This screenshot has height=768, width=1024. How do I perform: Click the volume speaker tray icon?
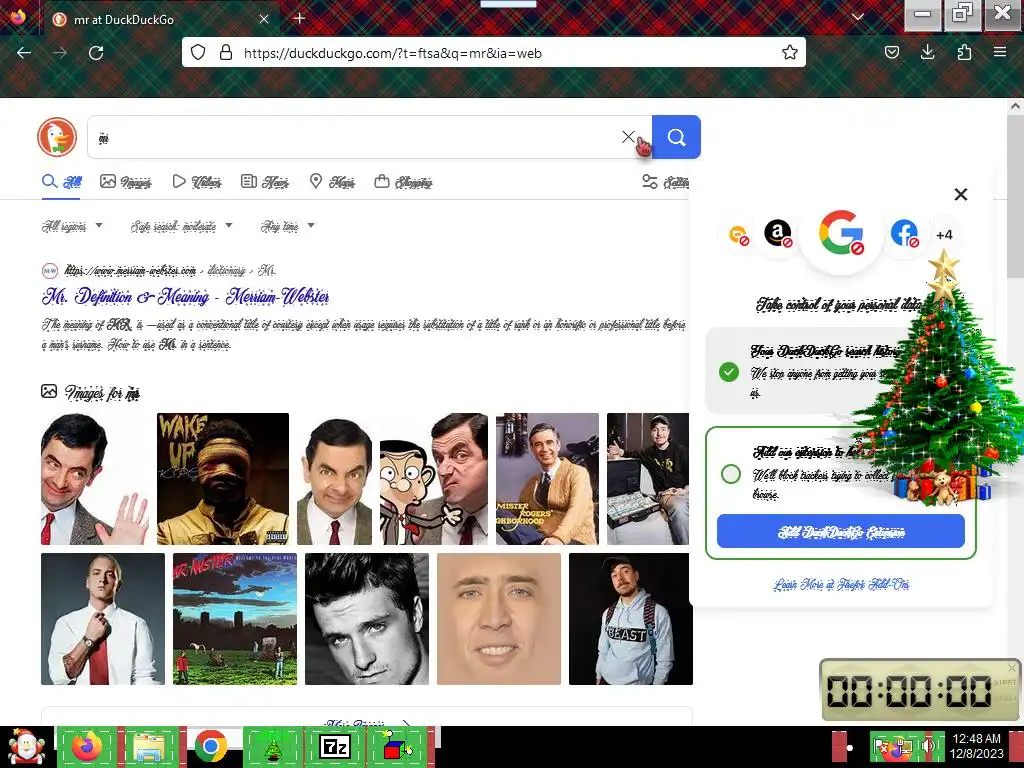pos(928,746)
